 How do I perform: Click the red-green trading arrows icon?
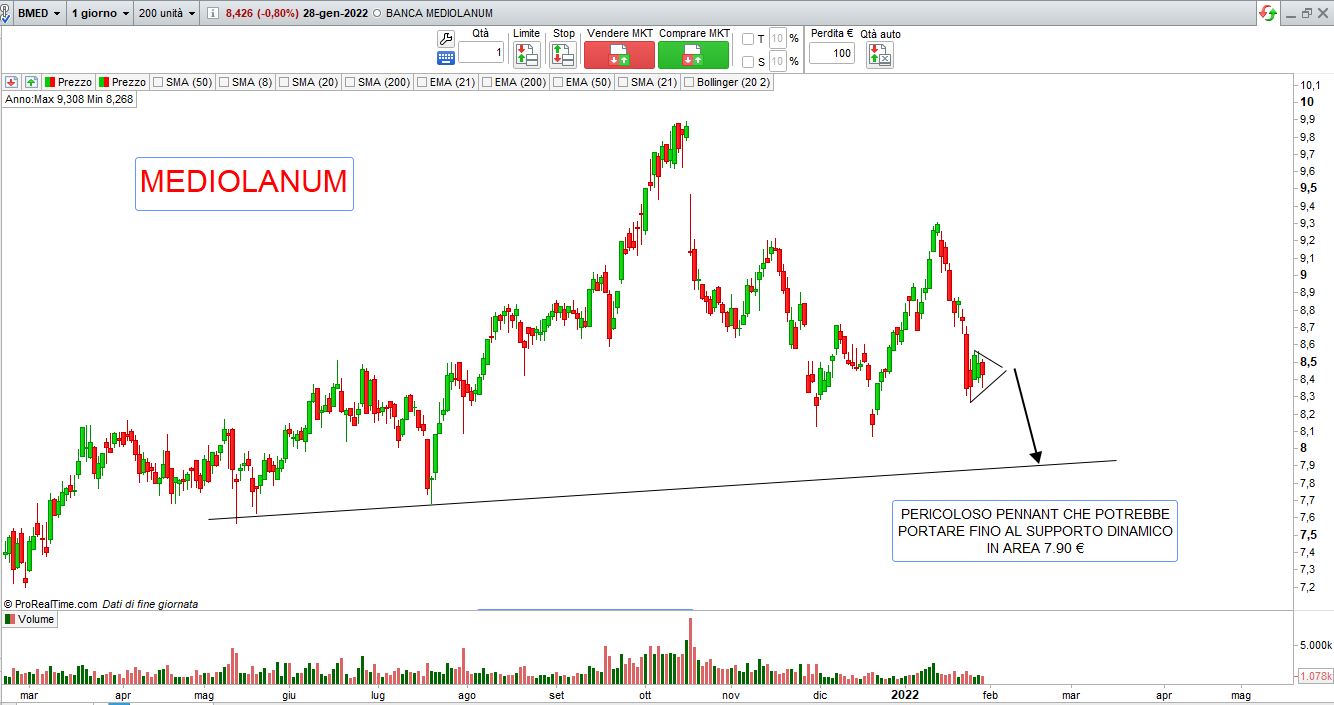[x=1268, y=13]
